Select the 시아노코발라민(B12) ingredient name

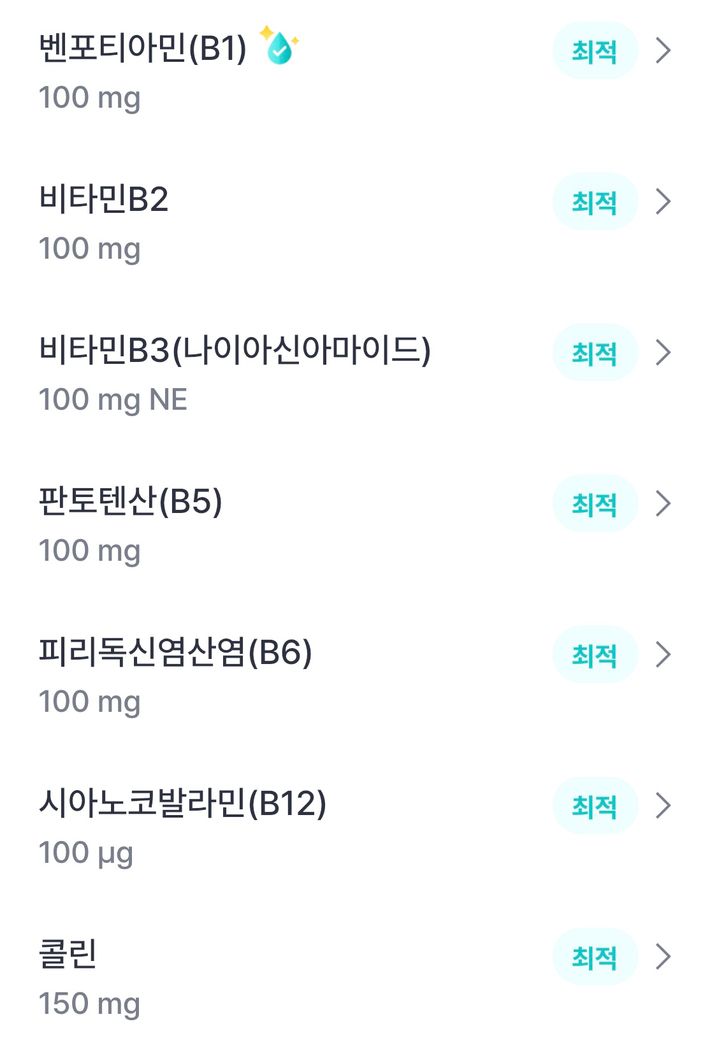pyautogui.click(x=182, y=804)
